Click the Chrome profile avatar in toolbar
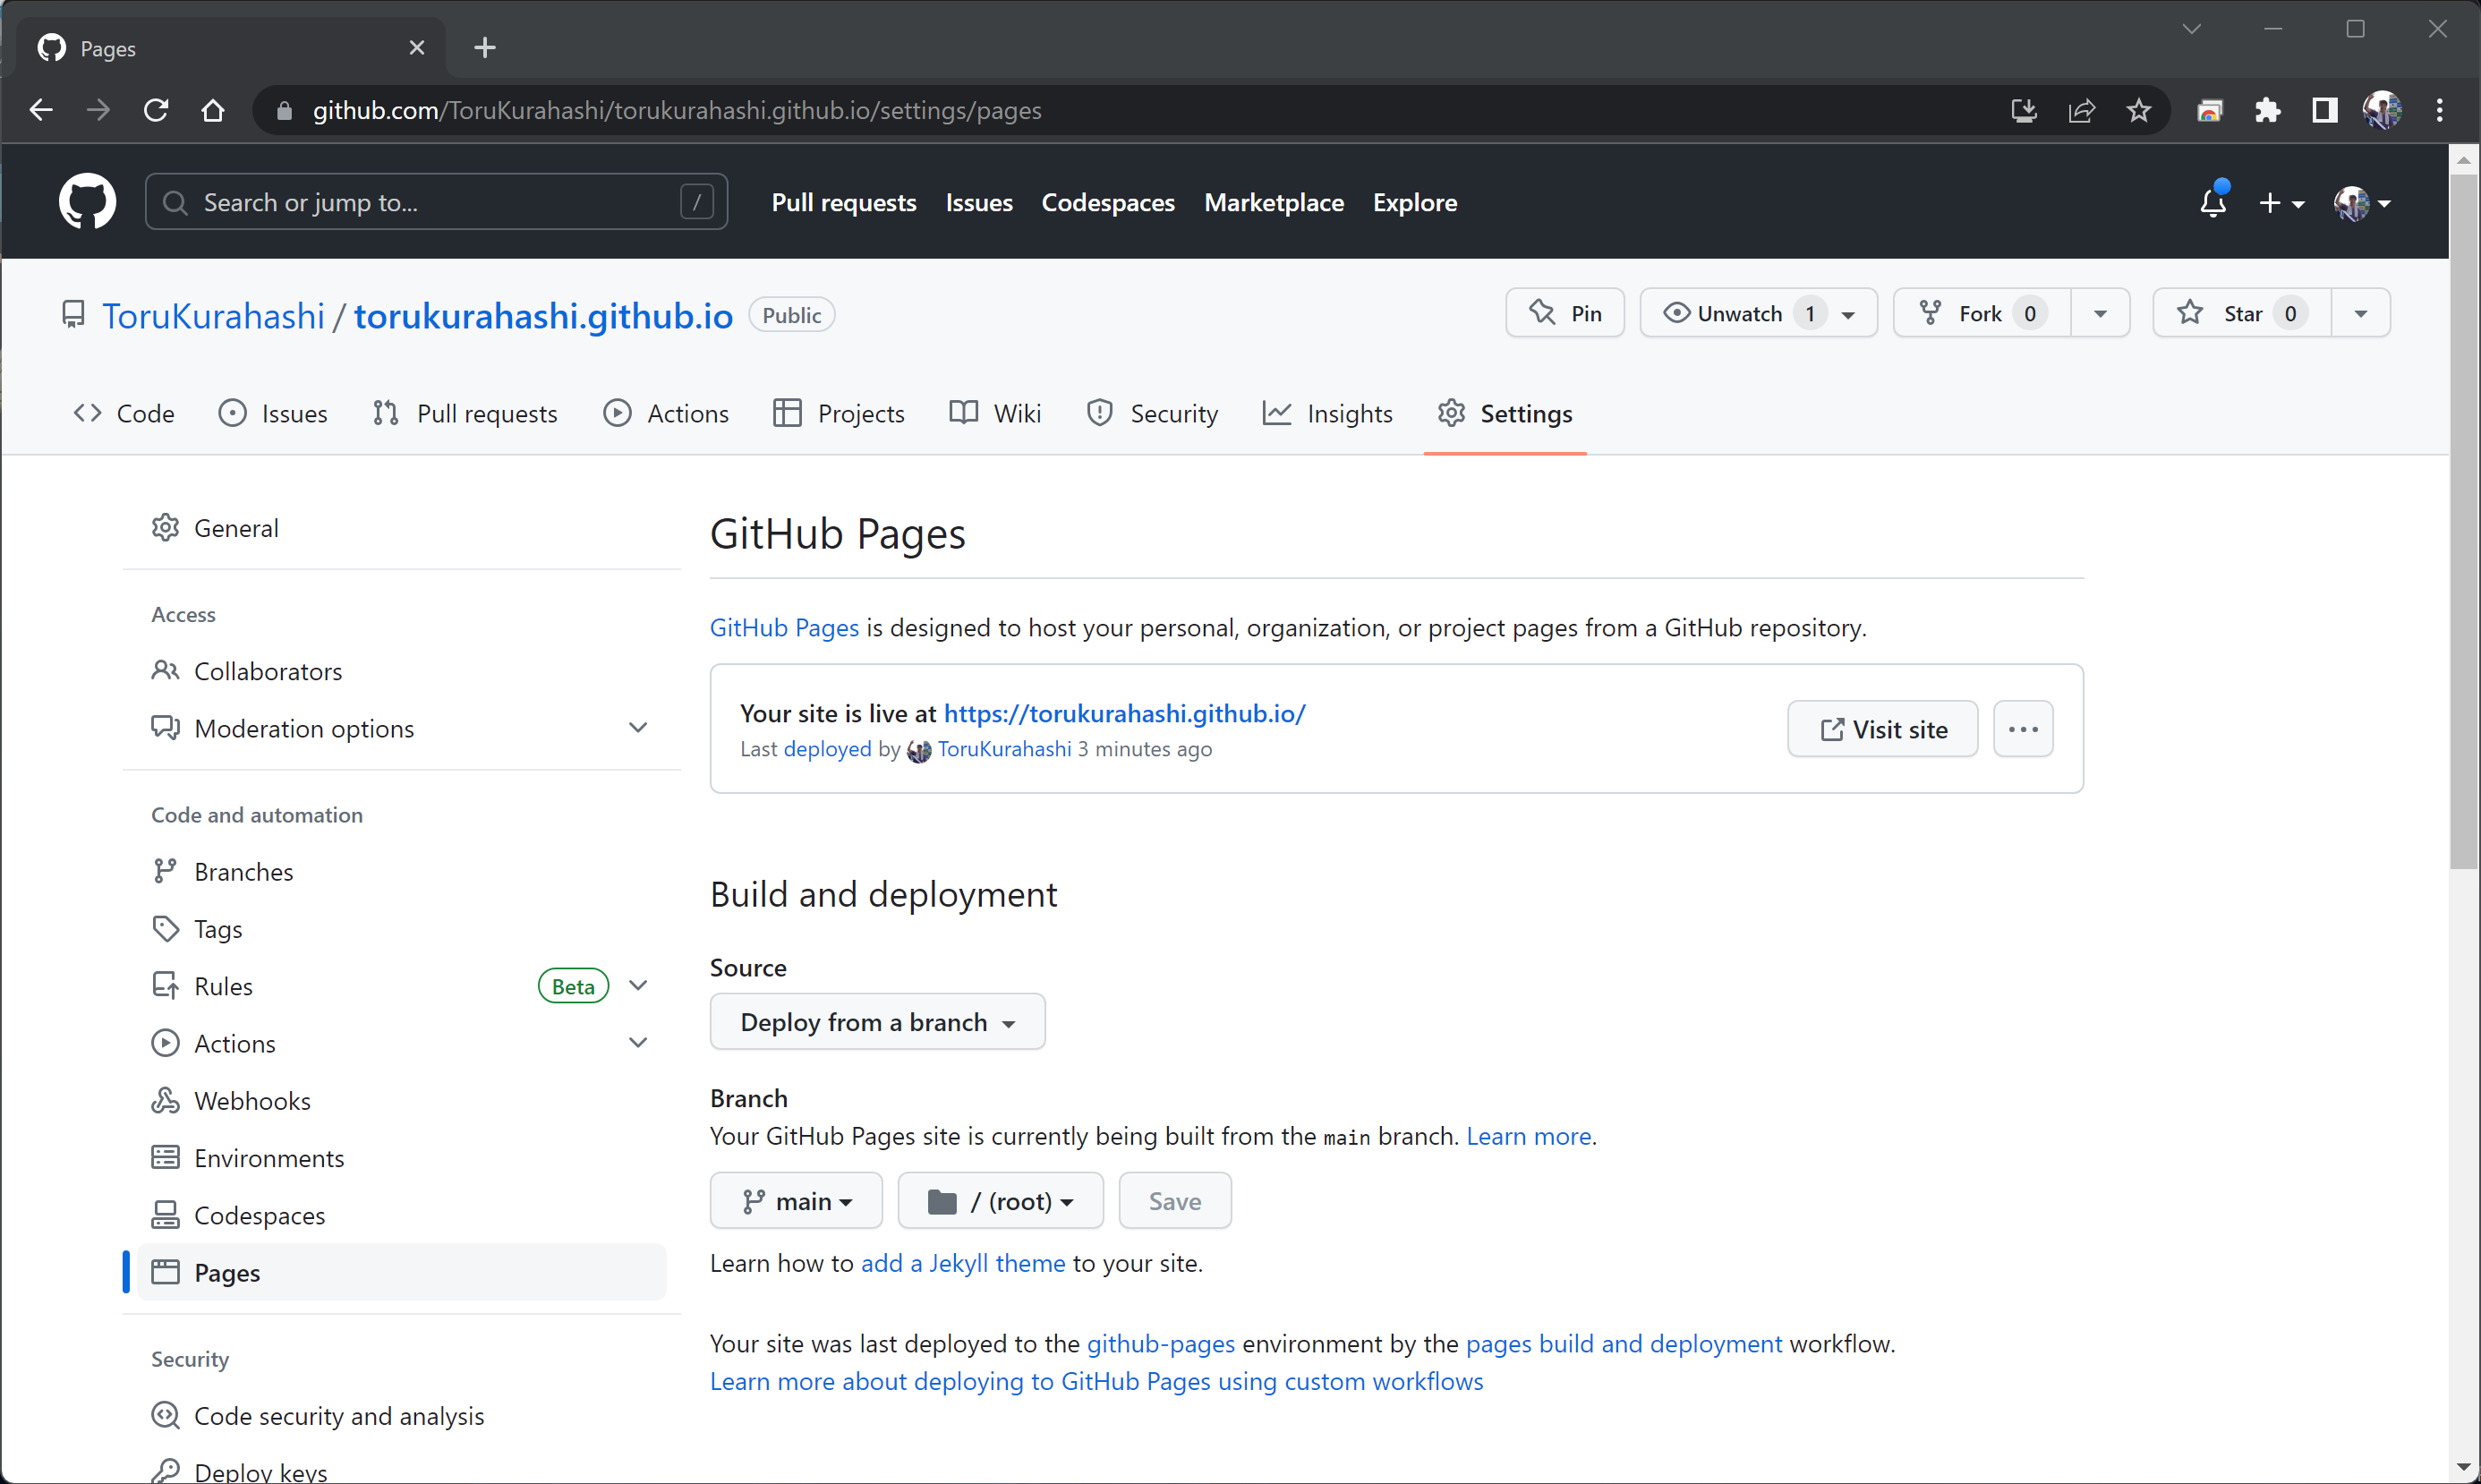 [2381, 110]
